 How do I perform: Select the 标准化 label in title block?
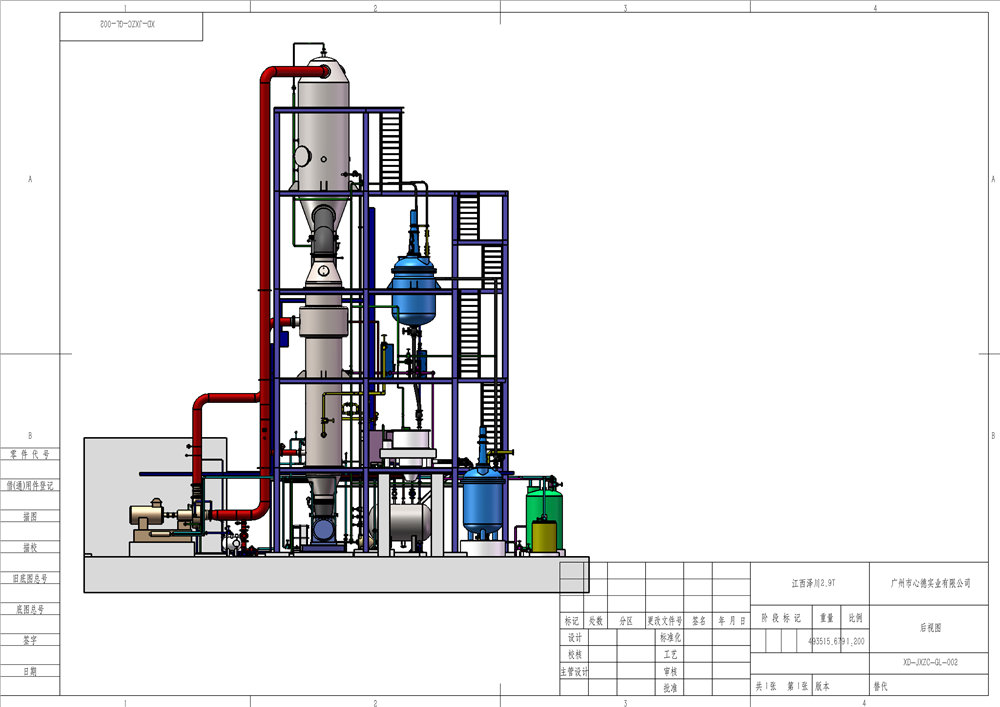[669, 637]
